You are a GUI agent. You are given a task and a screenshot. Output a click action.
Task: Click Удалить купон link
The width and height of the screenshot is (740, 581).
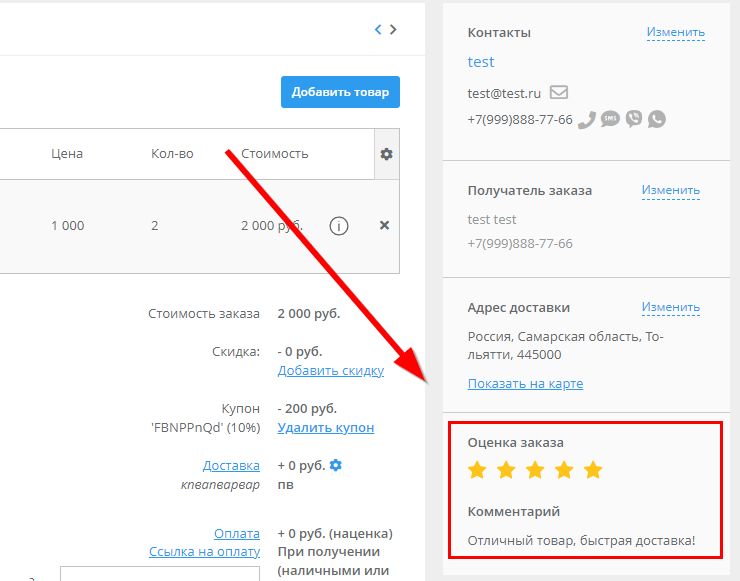pyautogui.click(x=325, y=428)
